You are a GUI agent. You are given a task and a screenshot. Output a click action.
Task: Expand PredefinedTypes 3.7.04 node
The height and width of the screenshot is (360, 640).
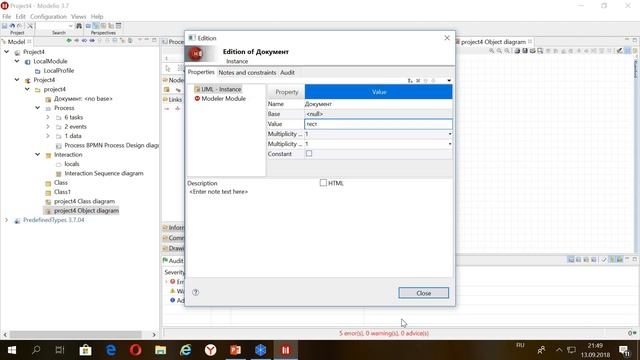point(7,220)
